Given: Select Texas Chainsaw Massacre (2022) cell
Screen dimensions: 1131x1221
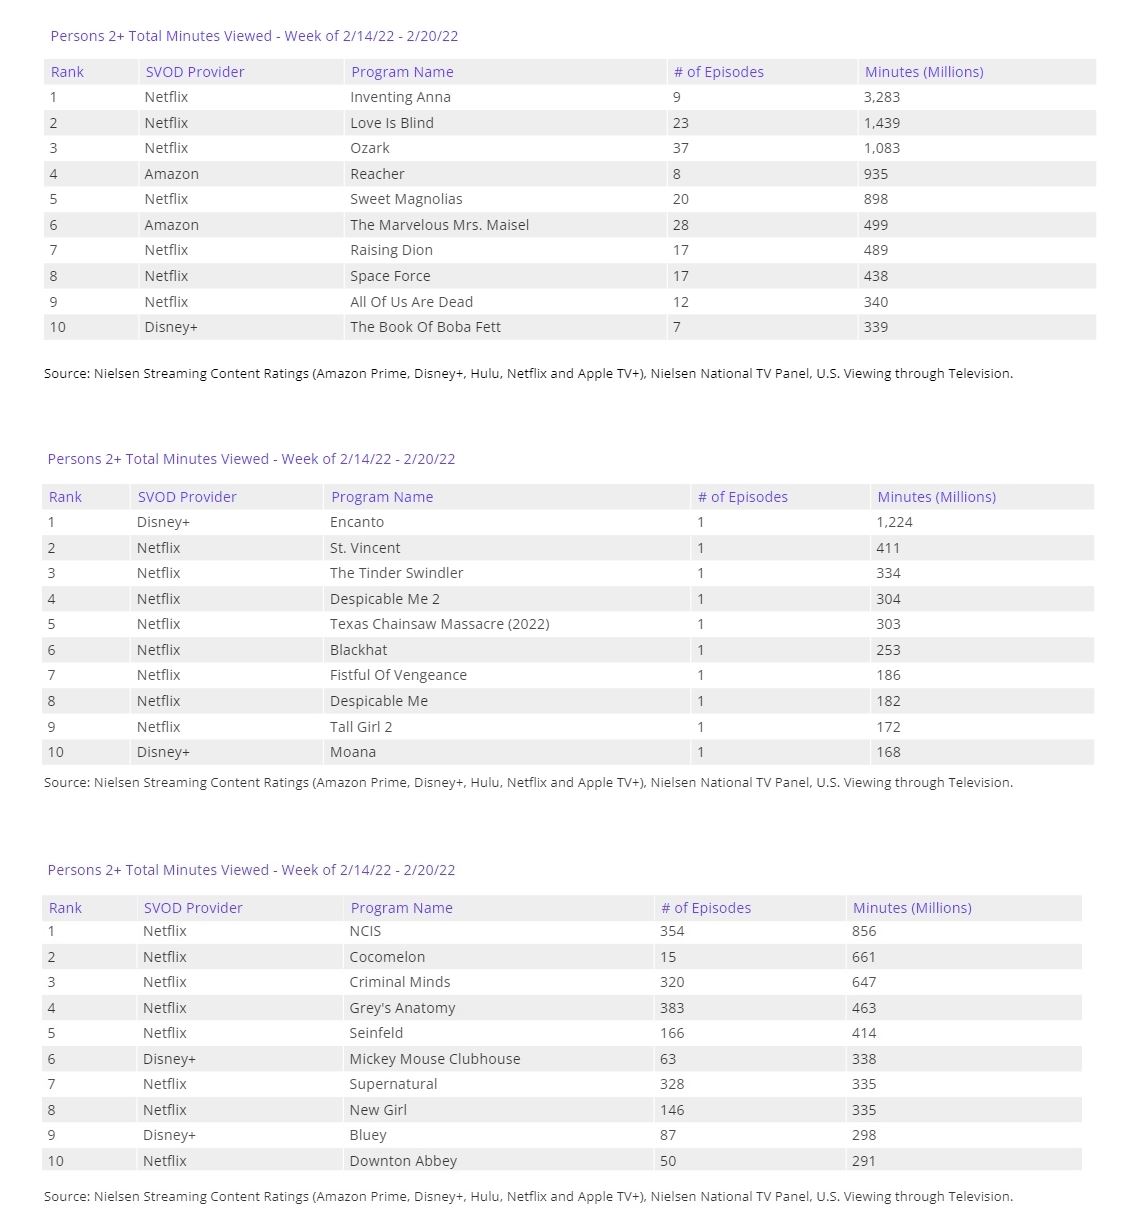Looking at the screenshot, I should point(439,624).
